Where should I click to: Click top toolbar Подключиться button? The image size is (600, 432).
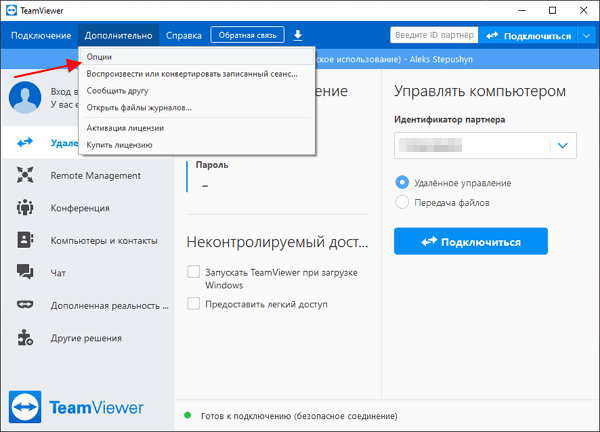tap(528, 36)
